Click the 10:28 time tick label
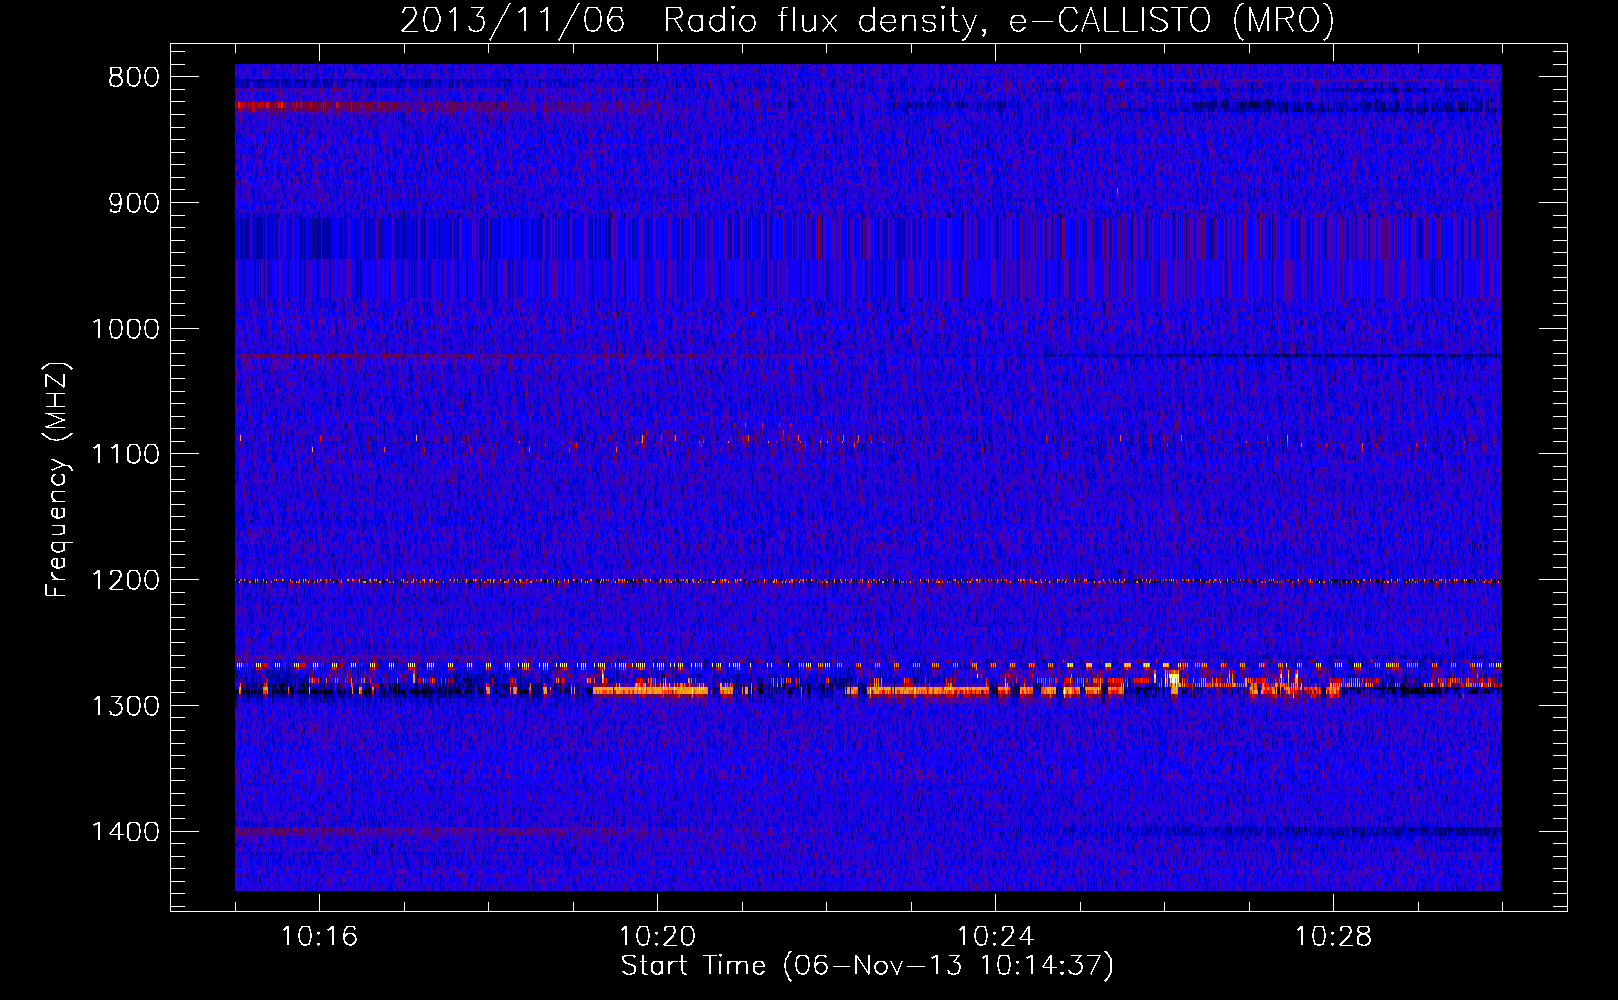The height and width of the screenshot is (1000, 1618). pos(1333,937)
